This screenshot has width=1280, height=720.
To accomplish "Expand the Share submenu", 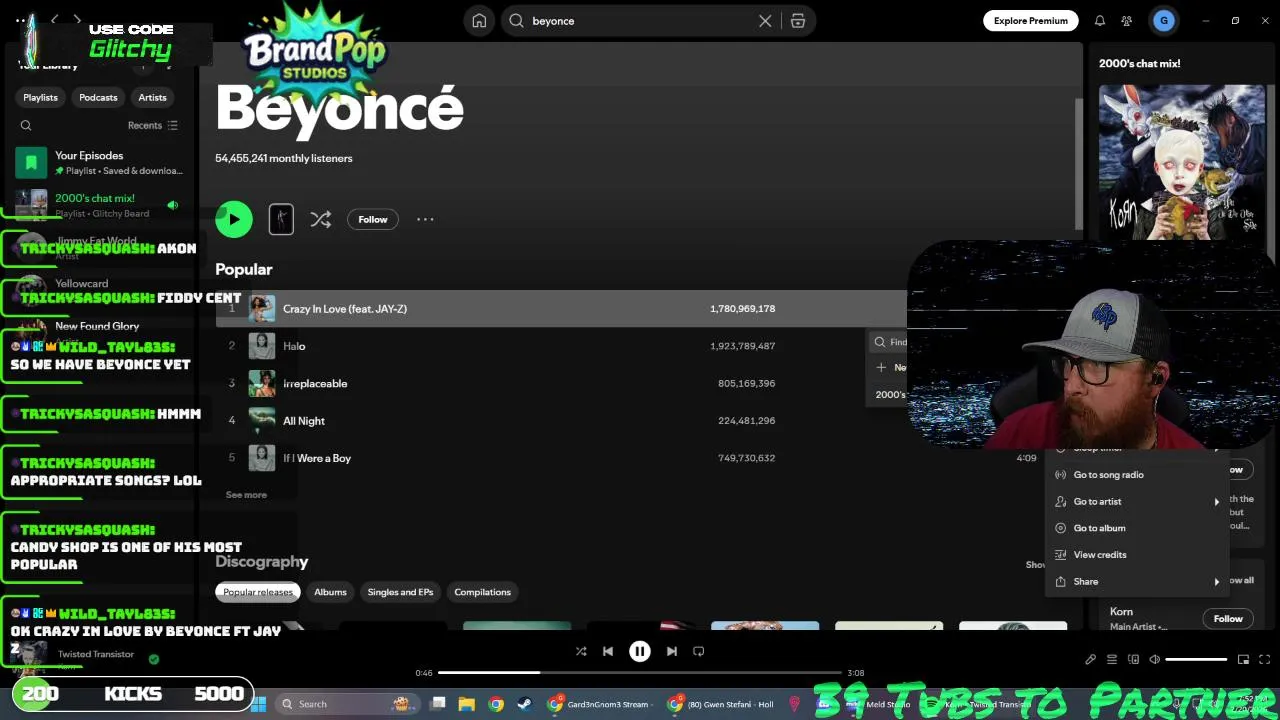I will click(x=1137, y=581).
